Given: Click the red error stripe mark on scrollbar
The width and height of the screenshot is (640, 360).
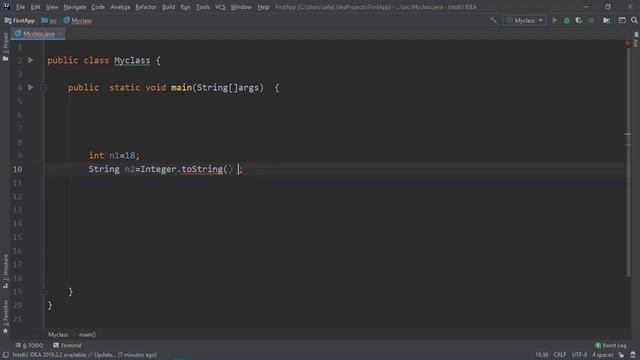Looking at the screenshot, I should 627,145.
